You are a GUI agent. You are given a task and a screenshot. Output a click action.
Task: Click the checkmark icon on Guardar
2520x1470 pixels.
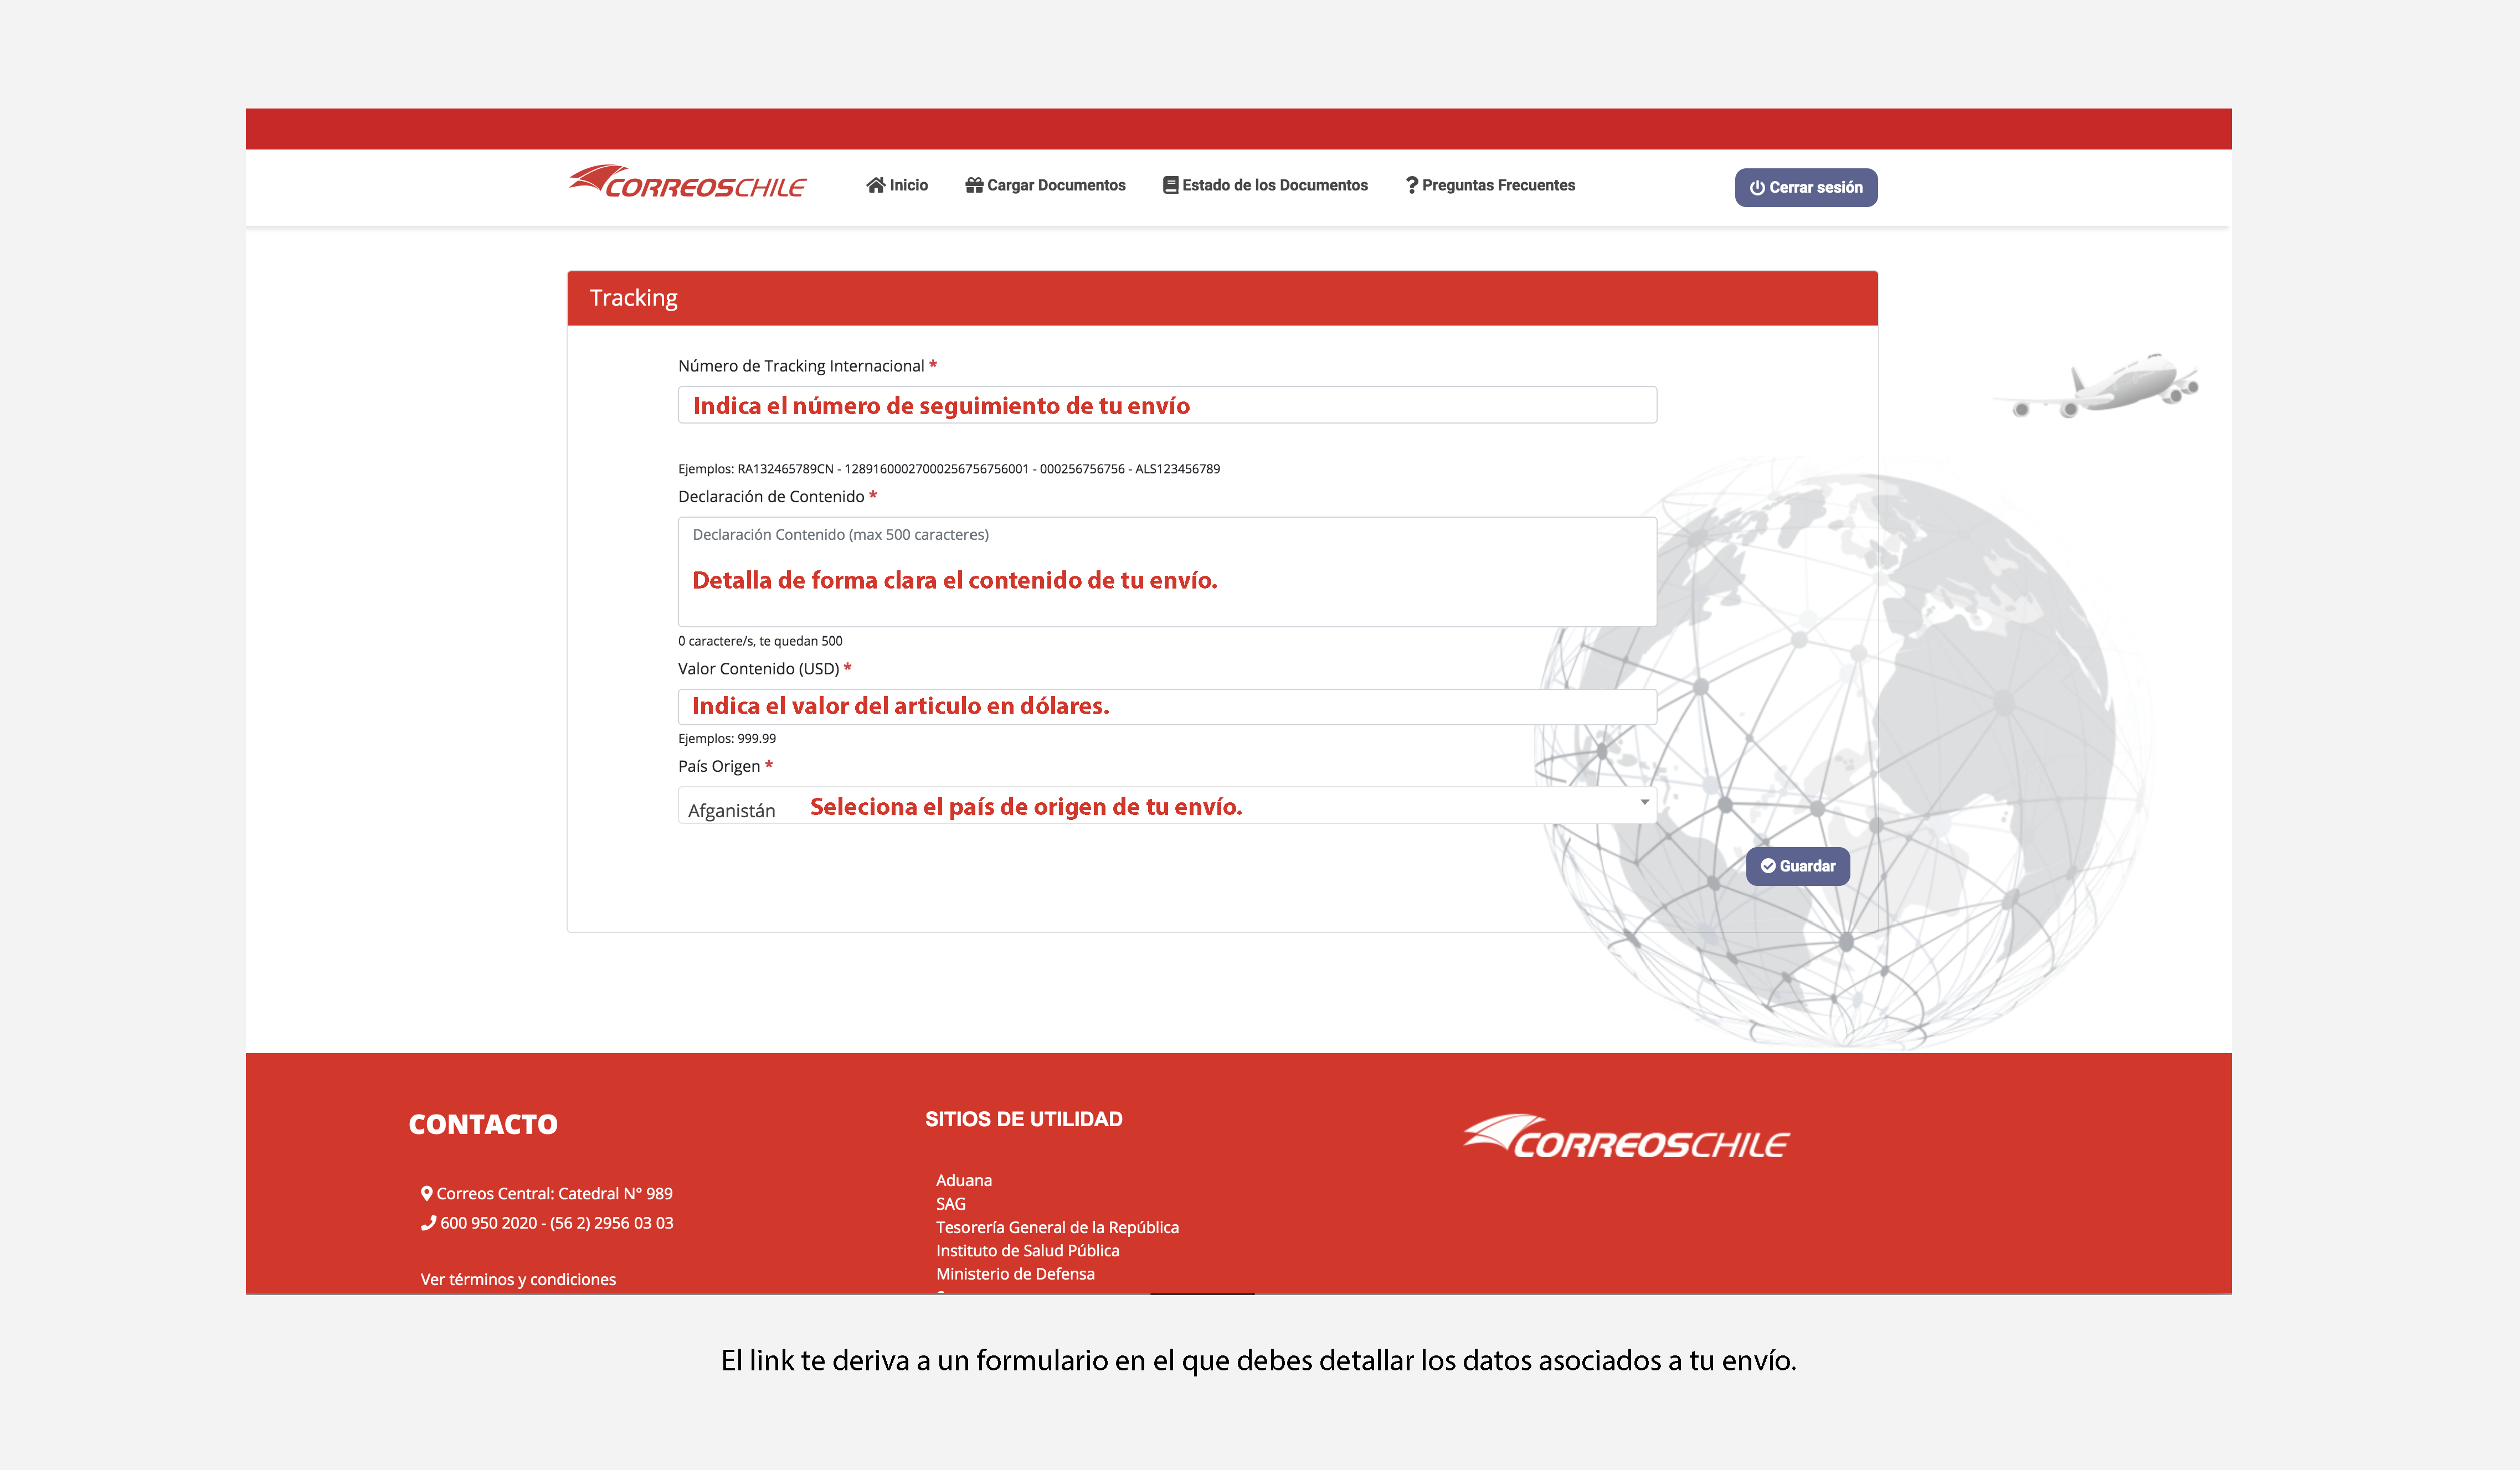(x=1767, y=866)
